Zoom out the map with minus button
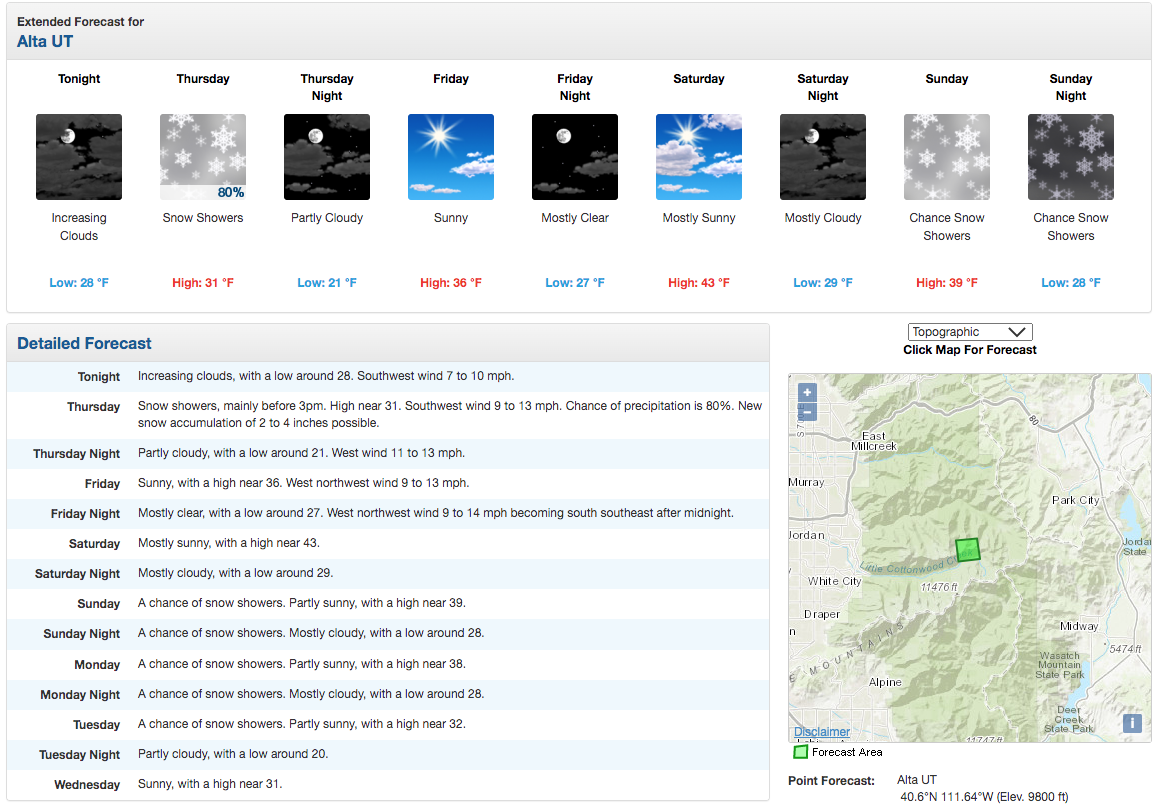 coord(807,412)
